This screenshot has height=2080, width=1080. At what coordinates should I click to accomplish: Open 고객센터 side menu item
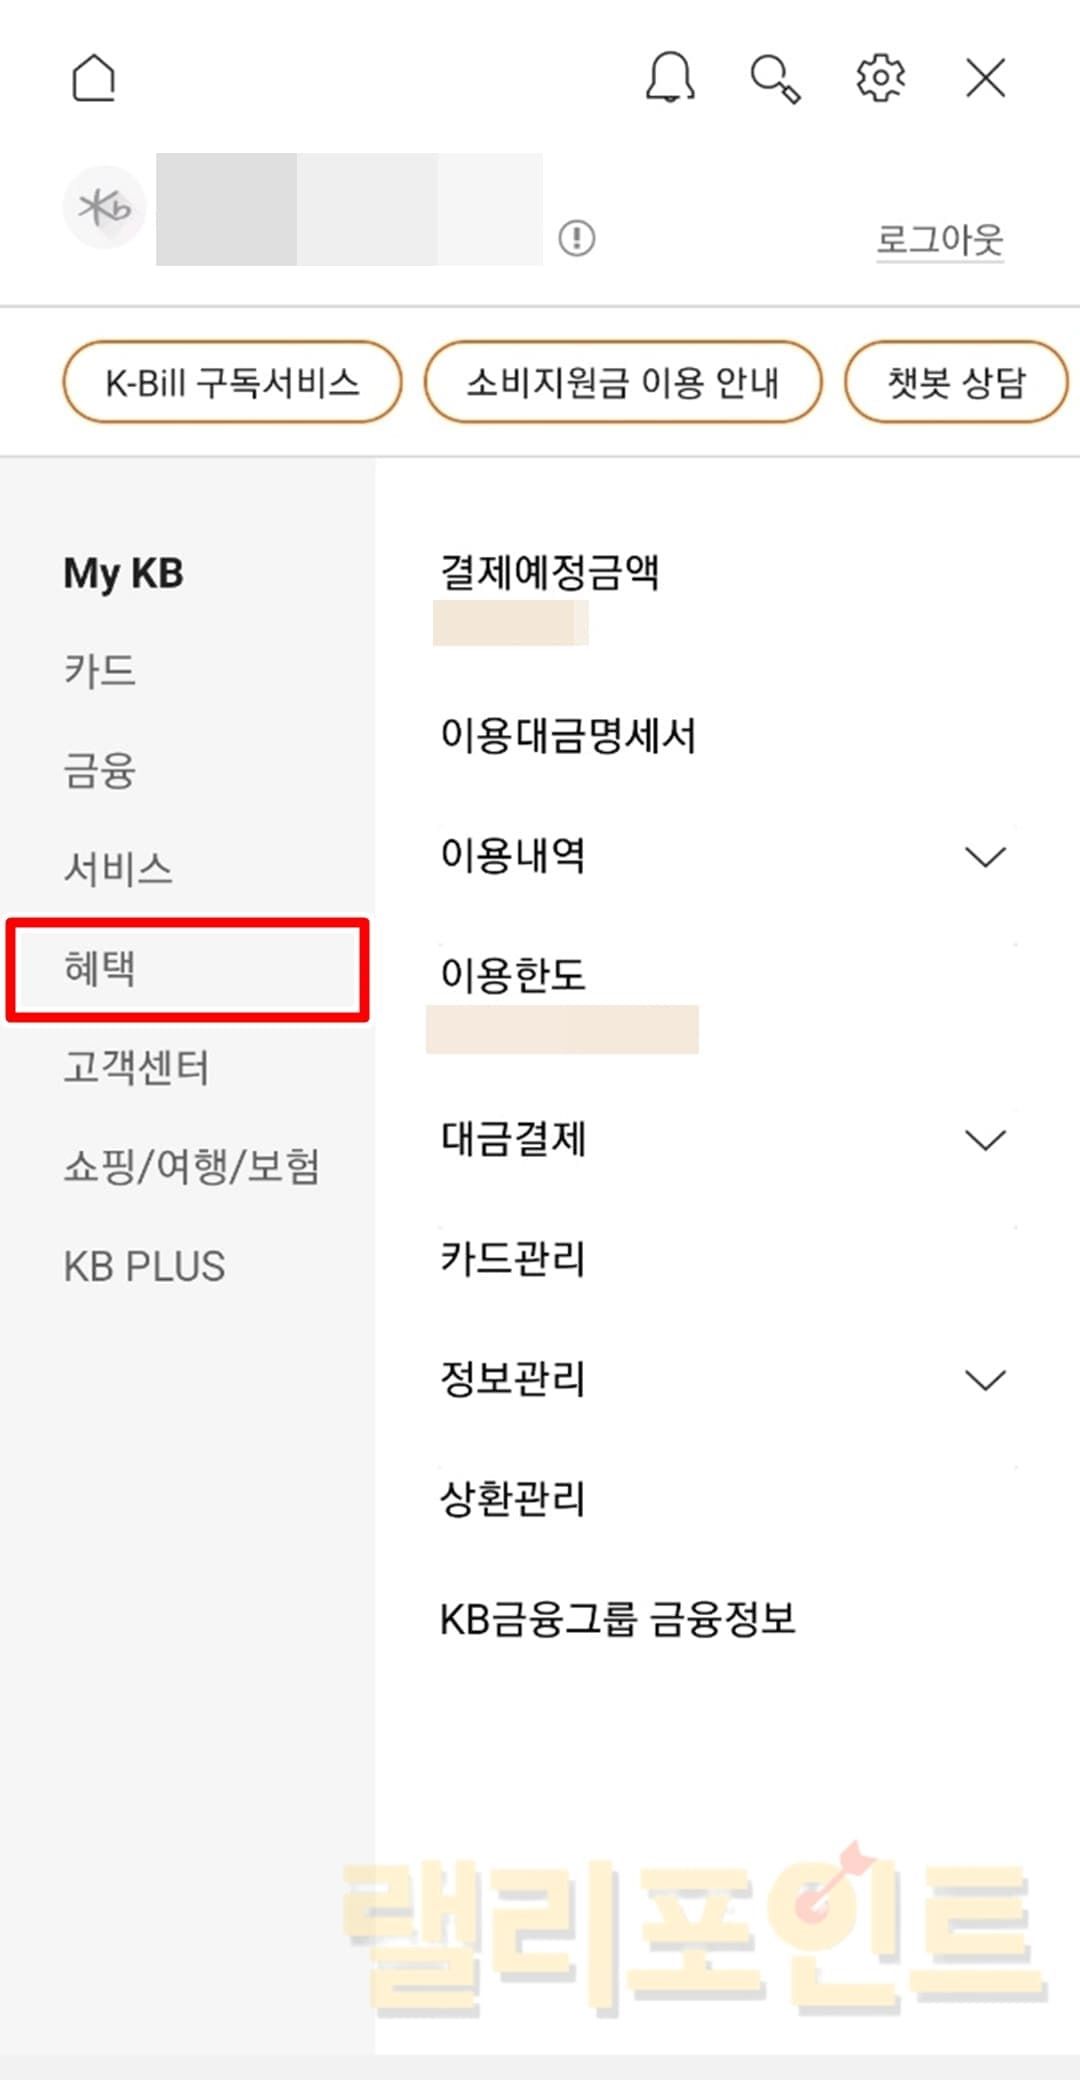pos(136,1068)
